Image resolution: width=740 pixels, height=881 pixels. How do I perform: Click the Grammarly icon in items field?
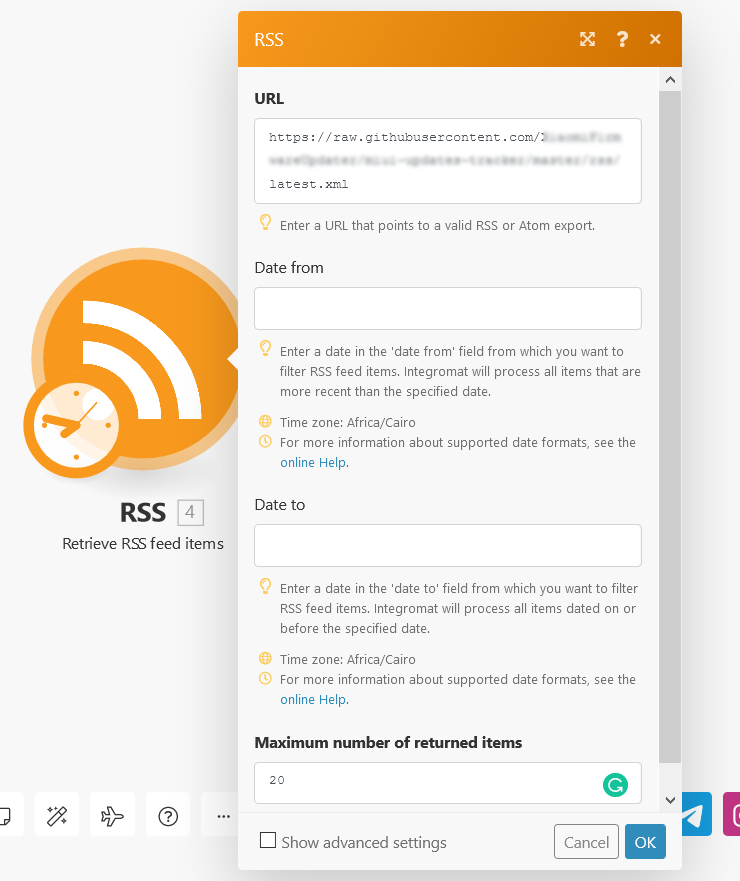tap(615, 784)
